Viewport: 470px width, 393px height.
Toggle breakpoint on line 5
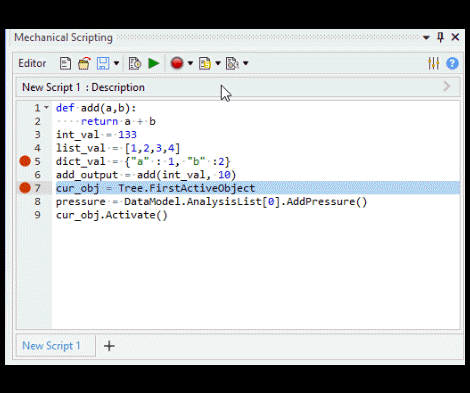[25, 161]
